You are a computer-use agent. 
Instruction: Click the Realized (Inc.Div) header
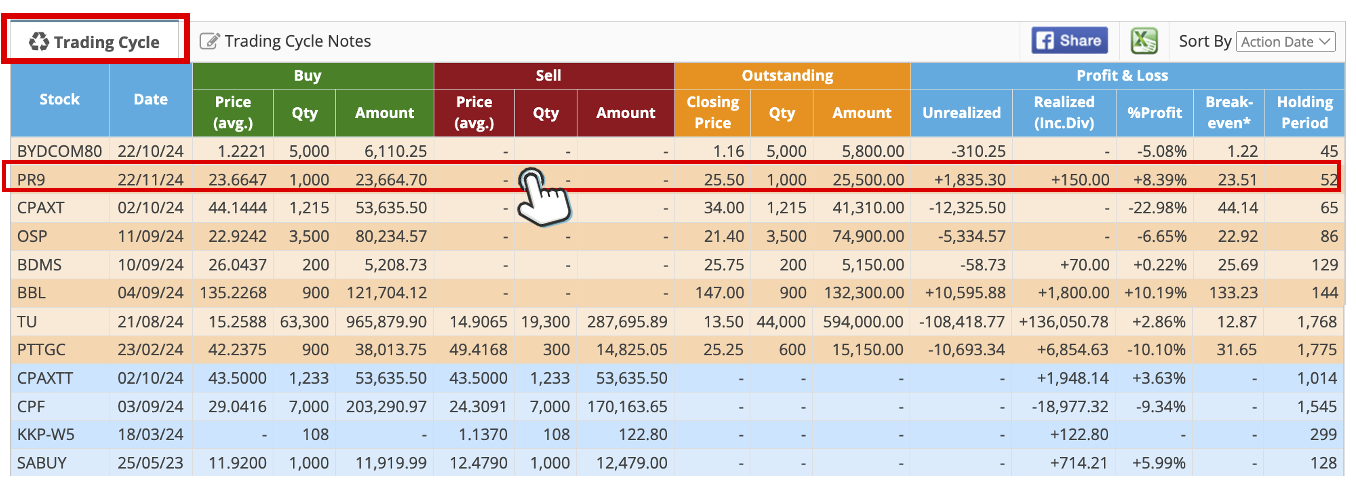click(x=1064, y=113)
